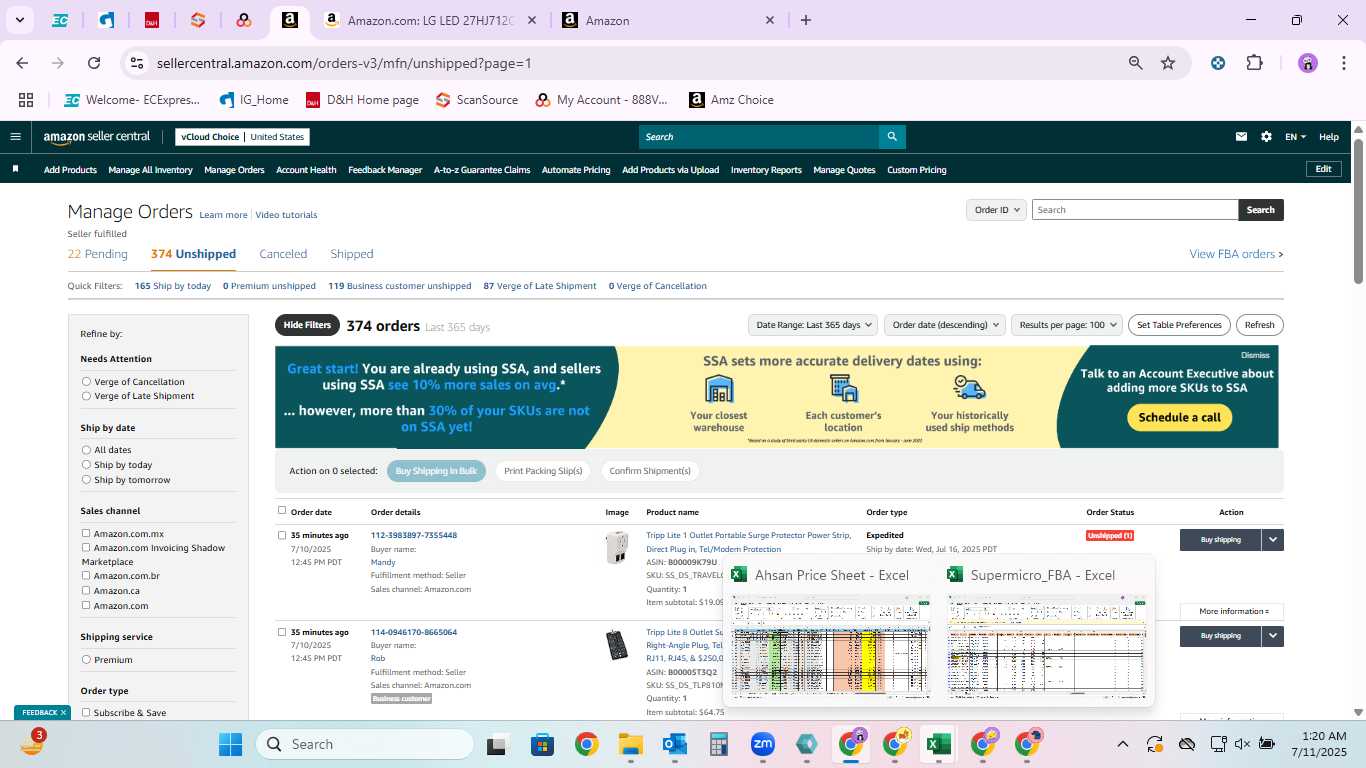The height and width of the screenshot is (768, 1366).
Task: Click the yellow Schedule a call button
Action: point(1180,417)
